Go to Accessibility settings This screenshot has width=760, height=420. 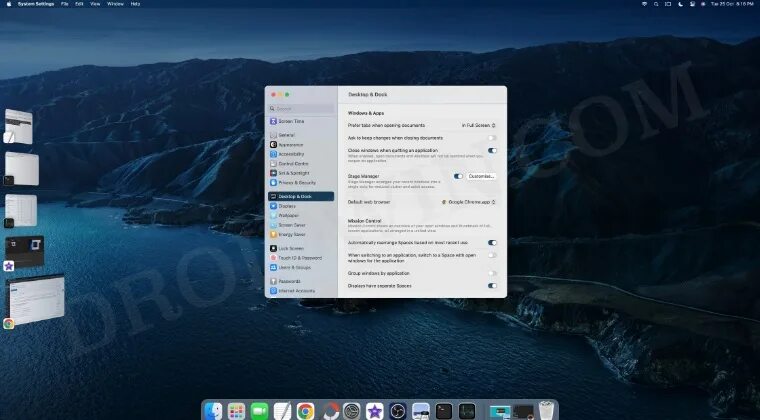301,154
